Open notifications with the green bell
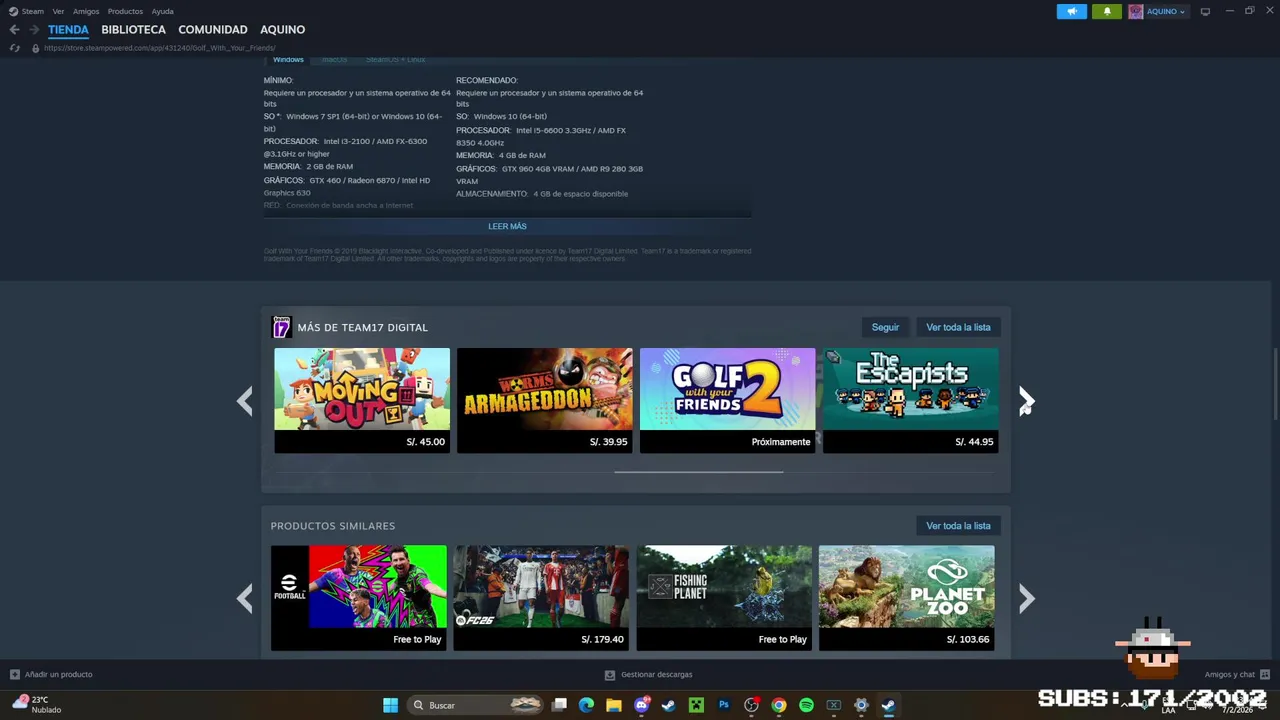This screenshot has height=720, width=1280. 1107,12
